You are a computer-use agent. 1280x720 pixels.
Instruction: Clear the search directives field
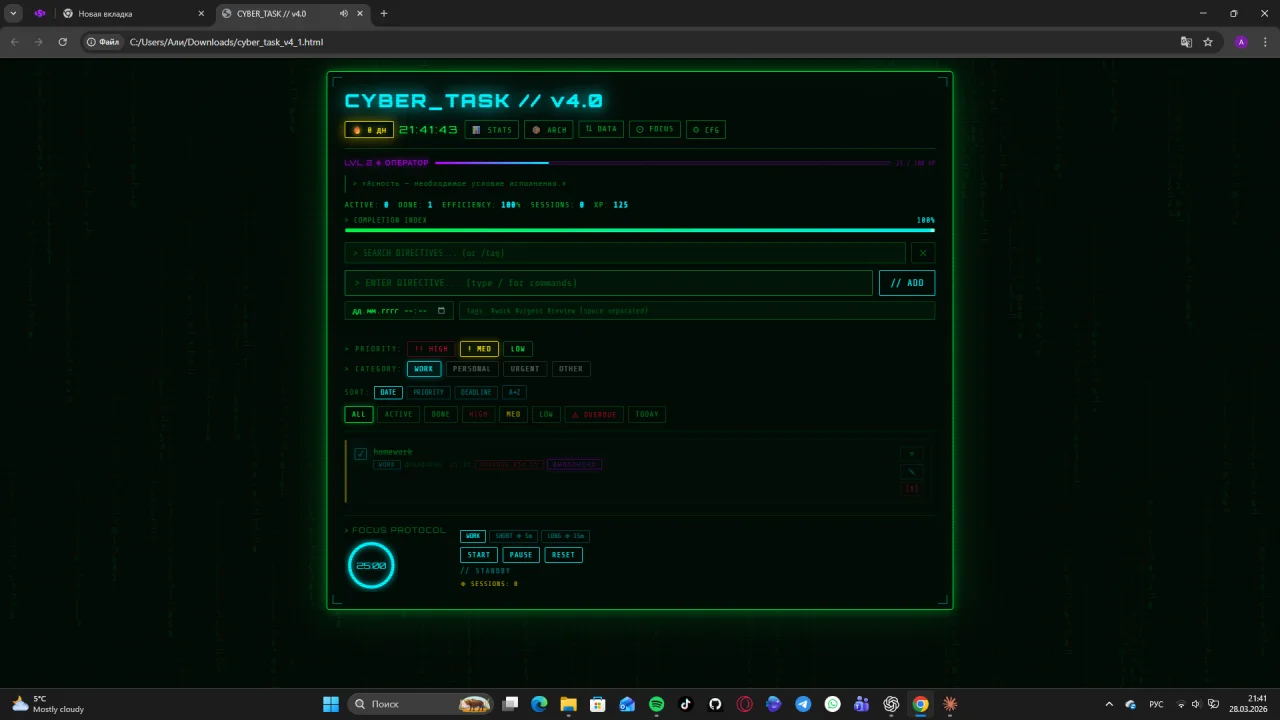(x=923, y=253)
